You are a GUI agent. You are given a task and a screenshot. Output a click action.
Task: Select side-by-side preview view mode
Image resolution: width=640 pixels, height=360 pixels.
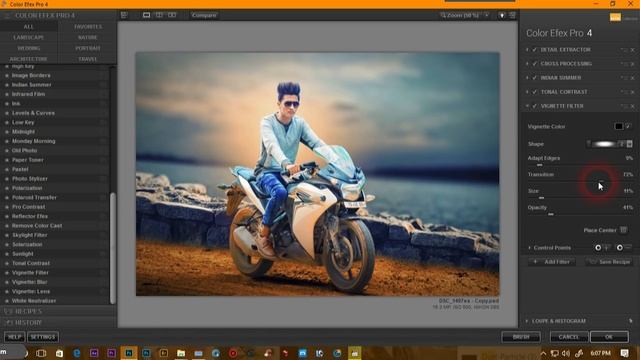172,15
